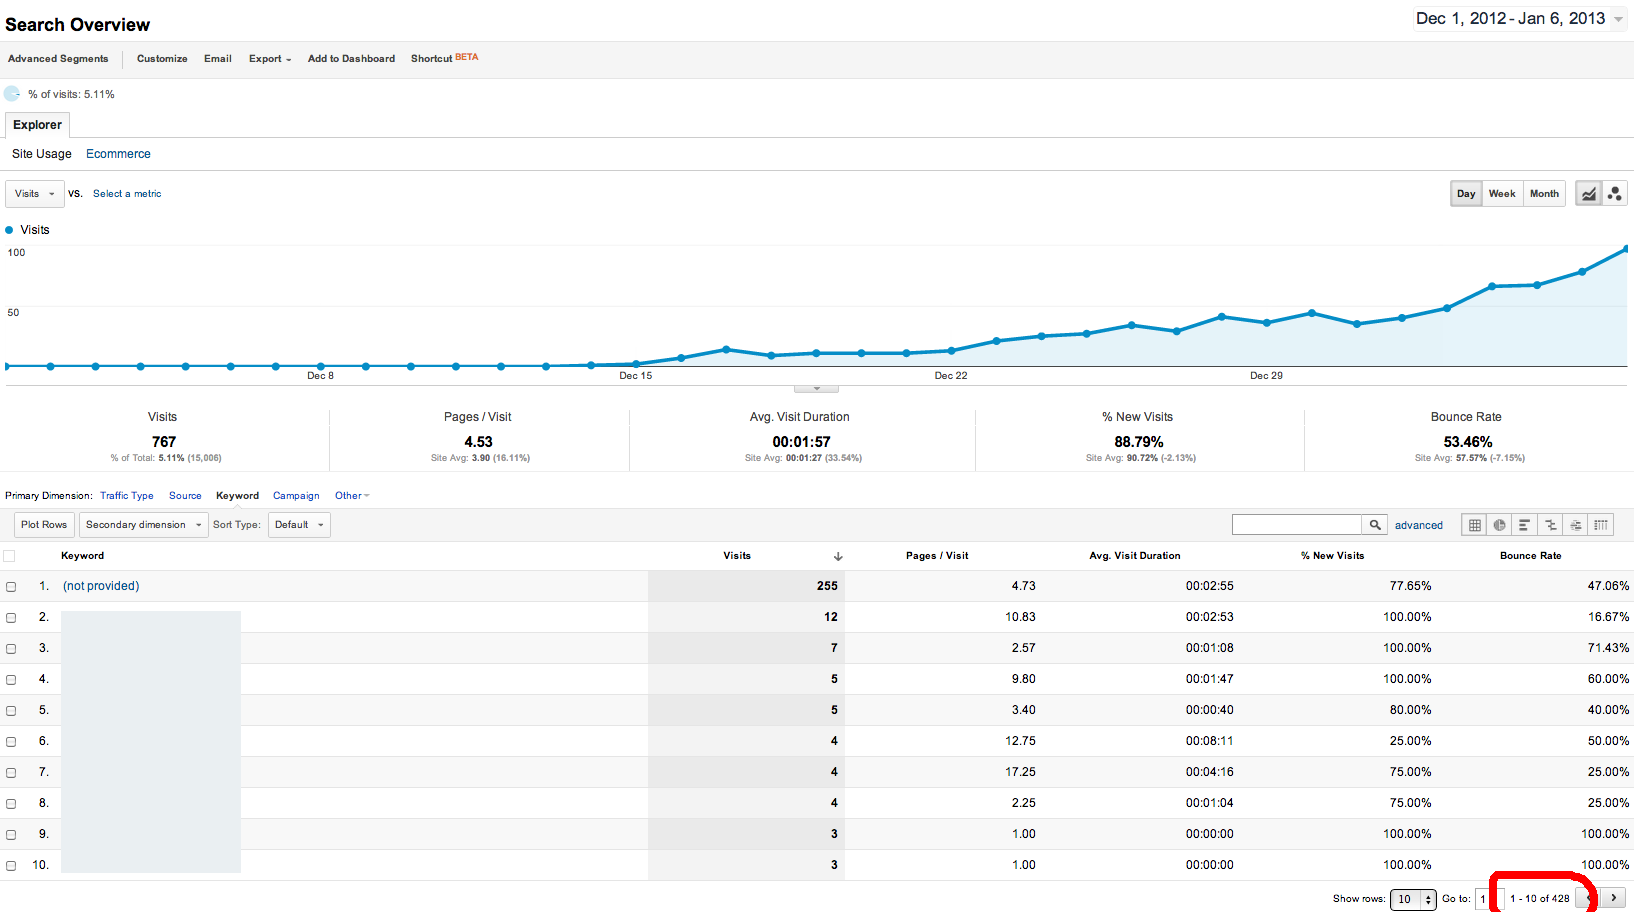Open the Secondary dimension dropdown

click(x=143, y=525)
